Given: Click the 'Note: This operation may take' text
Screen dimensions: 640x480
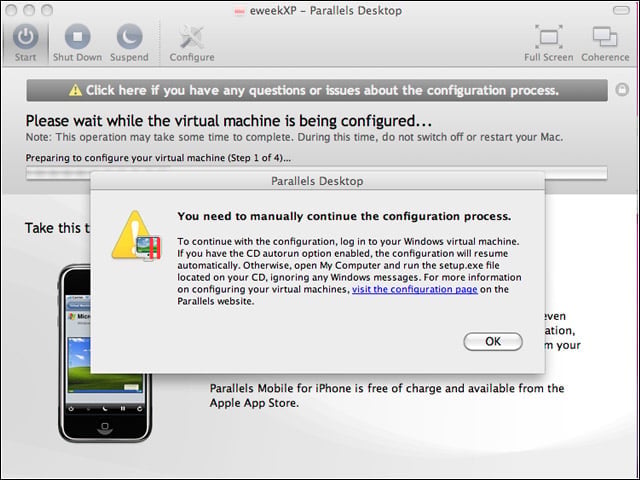Looking at the screenshot, I should (294, 137).
